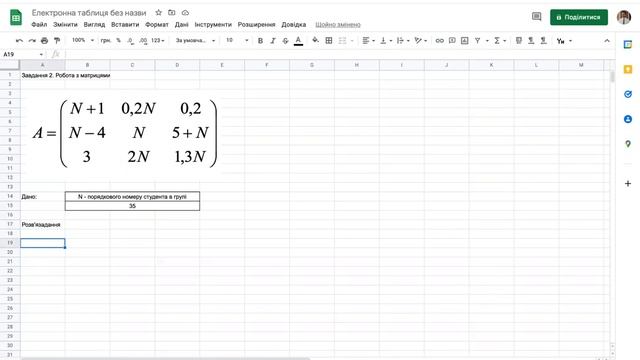The height and width of the screenshot is (360, 640).
Task: Open the Google account avatar
Action: [624, 17]
